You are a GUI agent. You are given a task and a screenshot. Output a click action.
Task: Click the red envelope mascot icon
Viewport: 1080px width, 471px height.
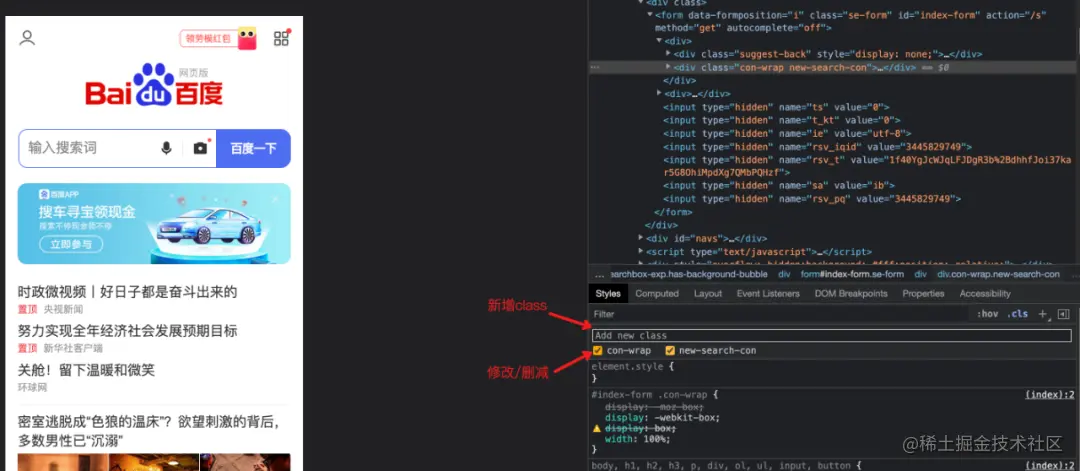click(247, 38)
